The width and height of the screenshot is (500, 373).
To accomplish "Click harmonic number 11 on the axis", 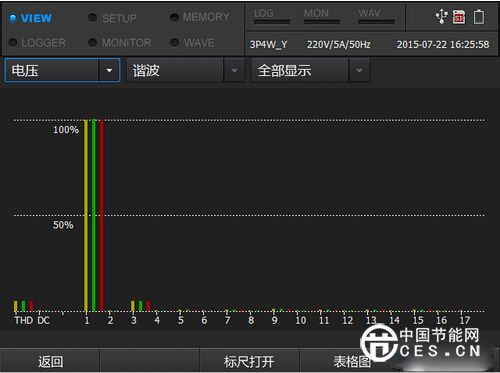I will [x=324, y=320].
